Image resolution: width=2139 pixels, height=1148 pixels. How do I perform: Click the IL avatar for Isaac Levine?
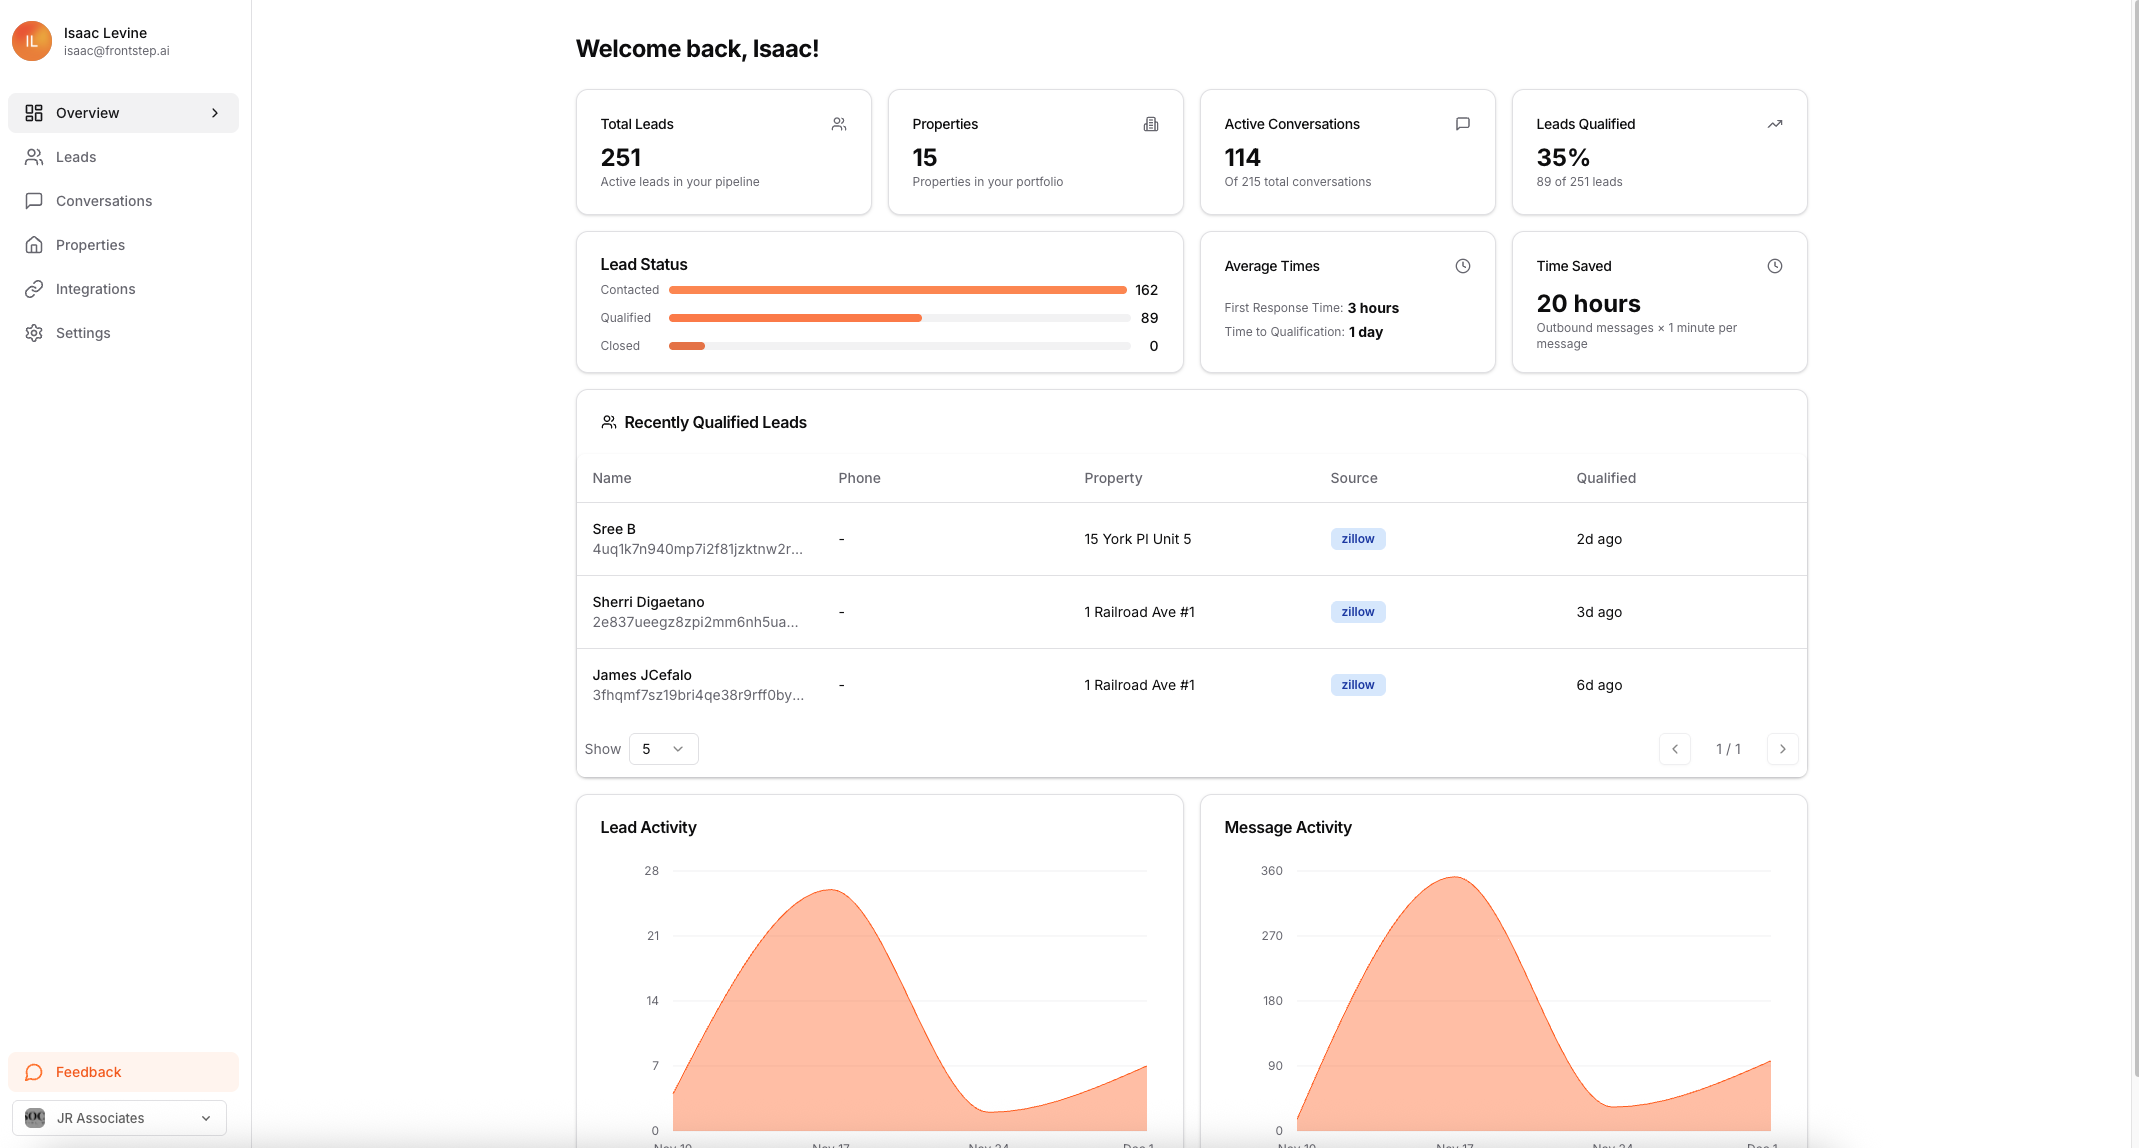[x=31, y=41]
